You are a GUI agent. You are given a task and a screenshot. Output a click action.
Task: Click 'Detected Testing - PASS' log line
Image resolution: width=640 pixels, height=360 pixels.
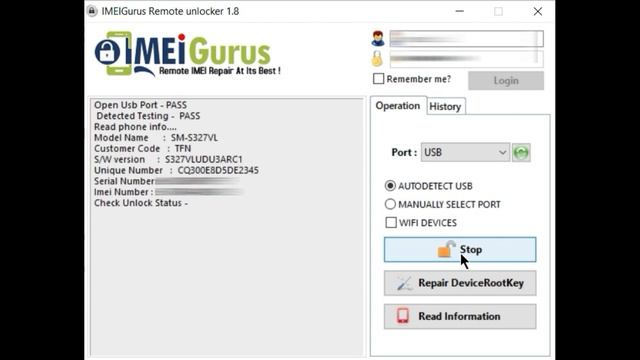click(148, 116)
